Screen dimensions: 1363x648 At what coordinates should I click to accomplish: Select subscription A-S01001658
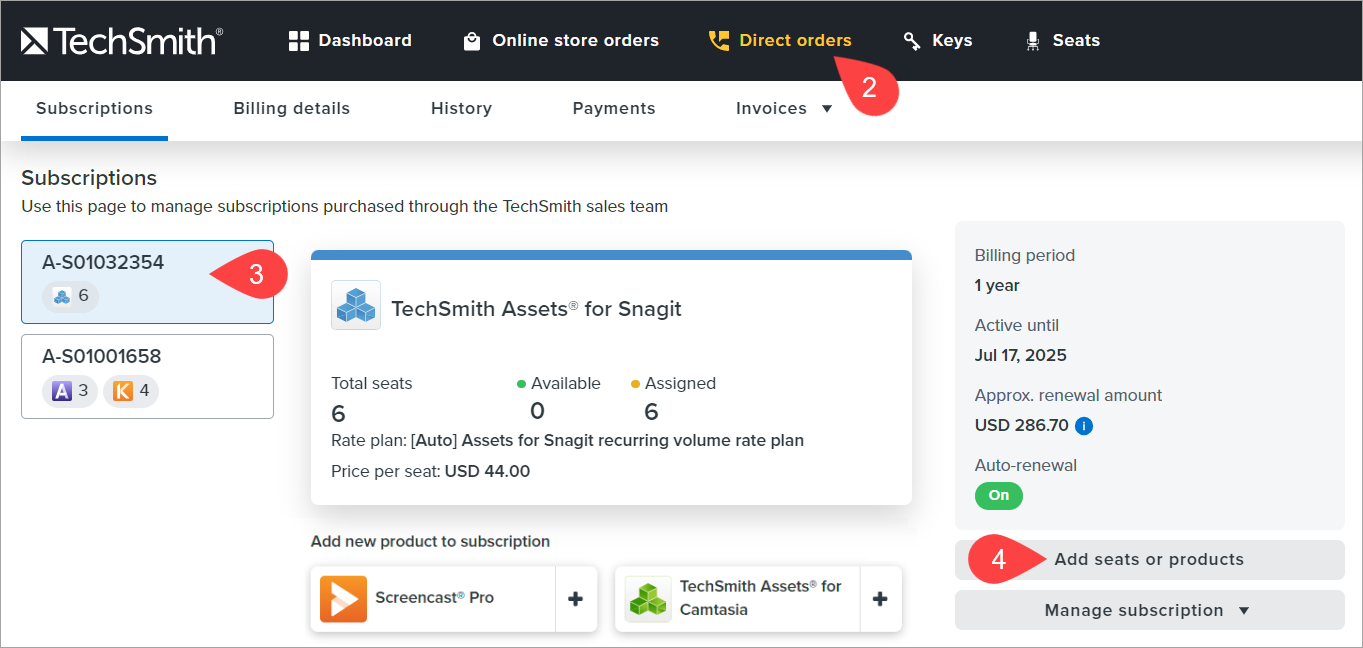147,375
